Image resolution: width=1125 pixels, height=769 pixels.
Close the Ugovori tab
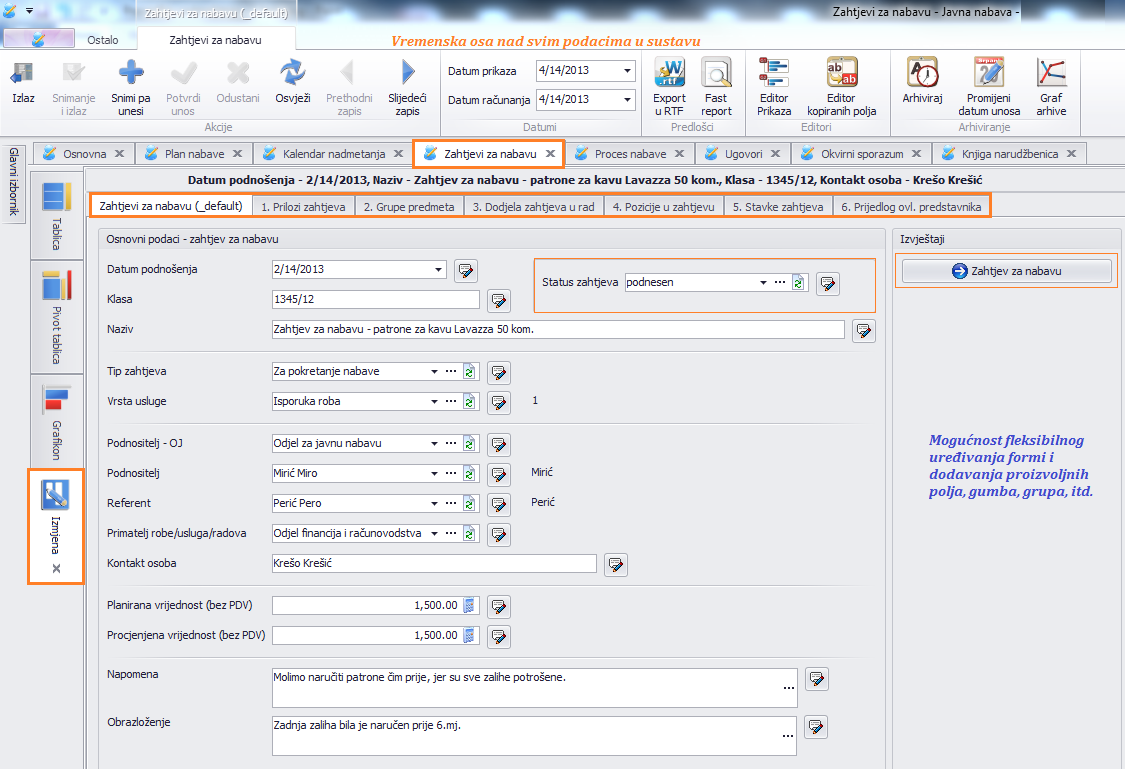point(776,154)
